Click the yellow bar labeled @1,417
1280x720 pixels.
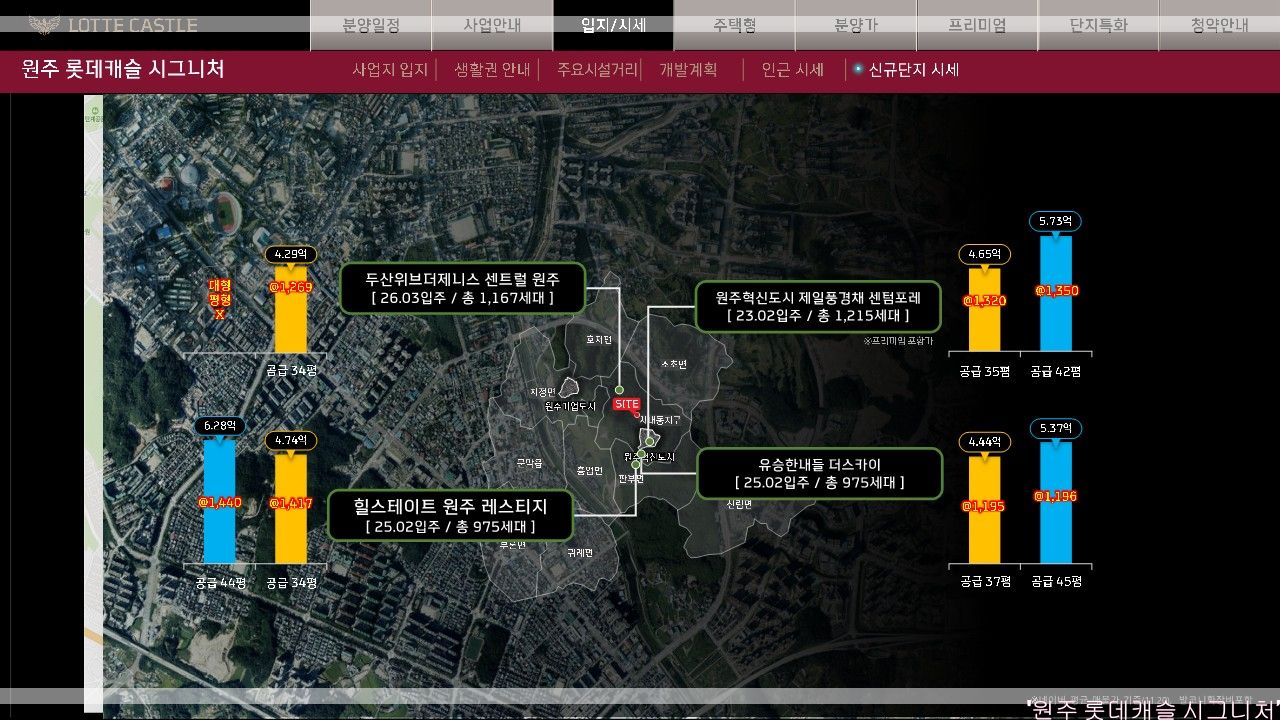coord(291,508)
